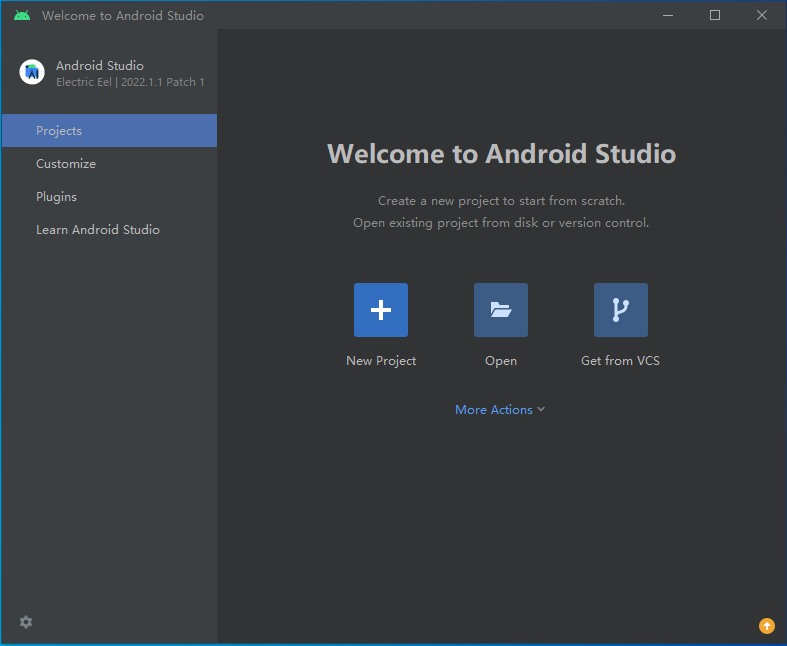The width and height of the screenshot is (787, 646).
Task: Switch to the Customize section
Action: tap(109, 164)
